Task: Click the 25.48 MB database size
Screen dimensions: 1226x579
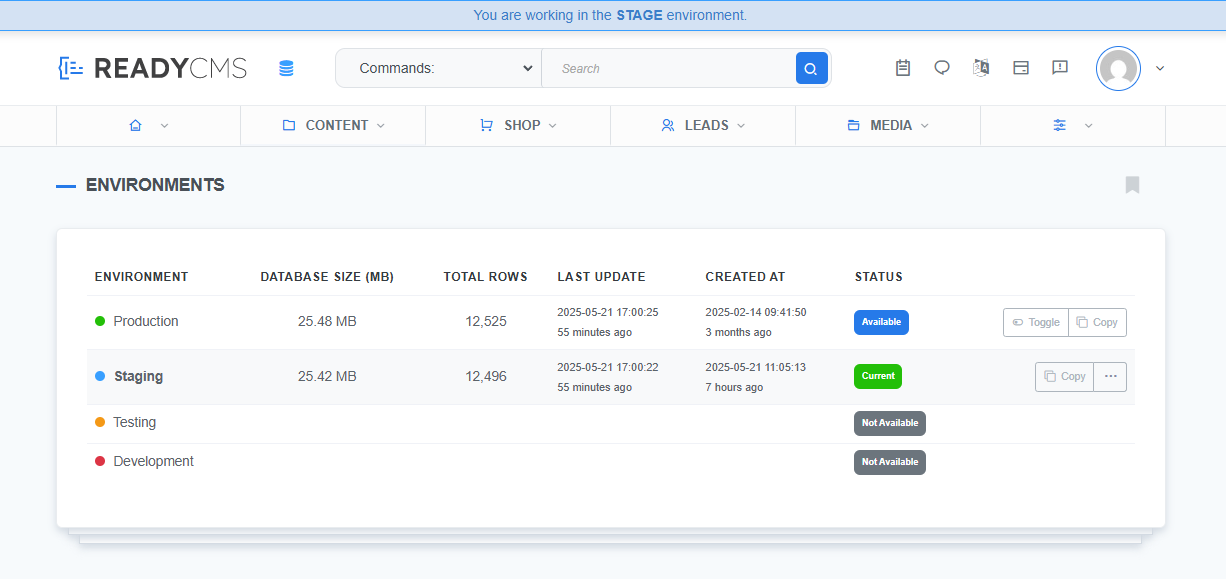Action: pyautogui.click(x=327, y=321)
